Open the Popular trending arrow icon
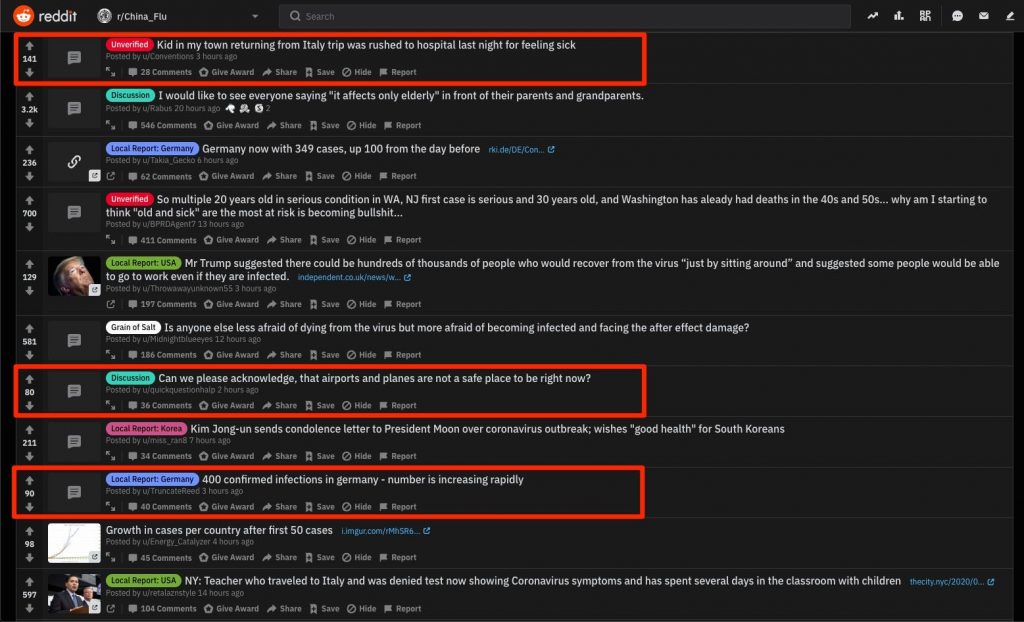This screenshot has height=622, width=1024. click(872, 16)
